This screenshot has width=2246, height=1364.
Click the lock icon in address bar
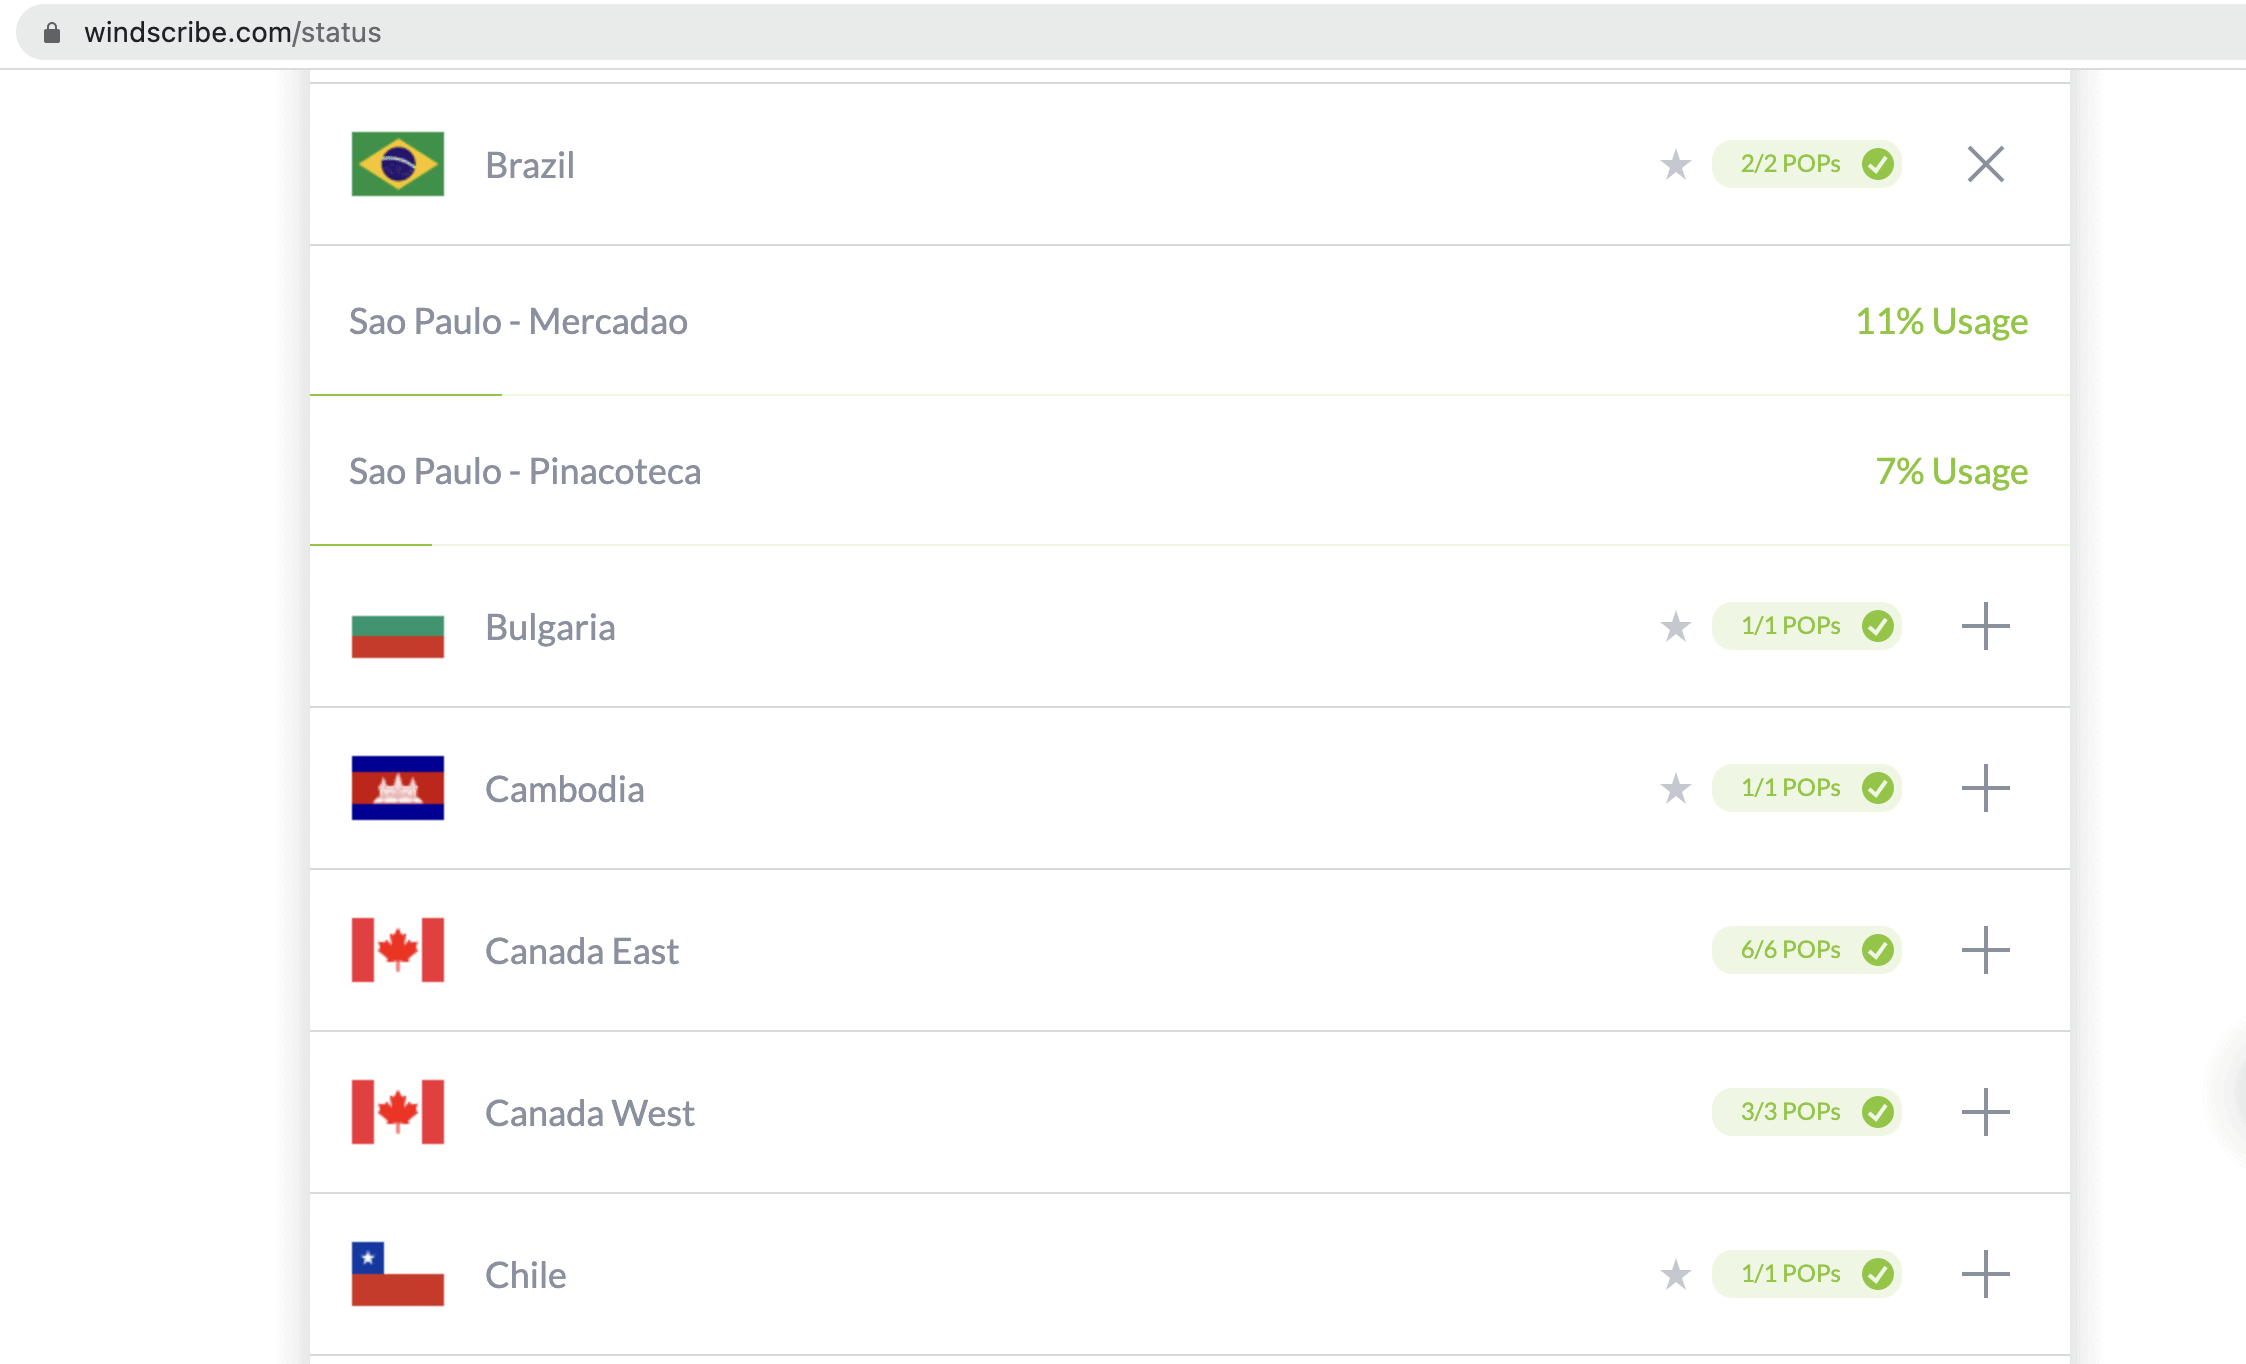tap(52, 33)
